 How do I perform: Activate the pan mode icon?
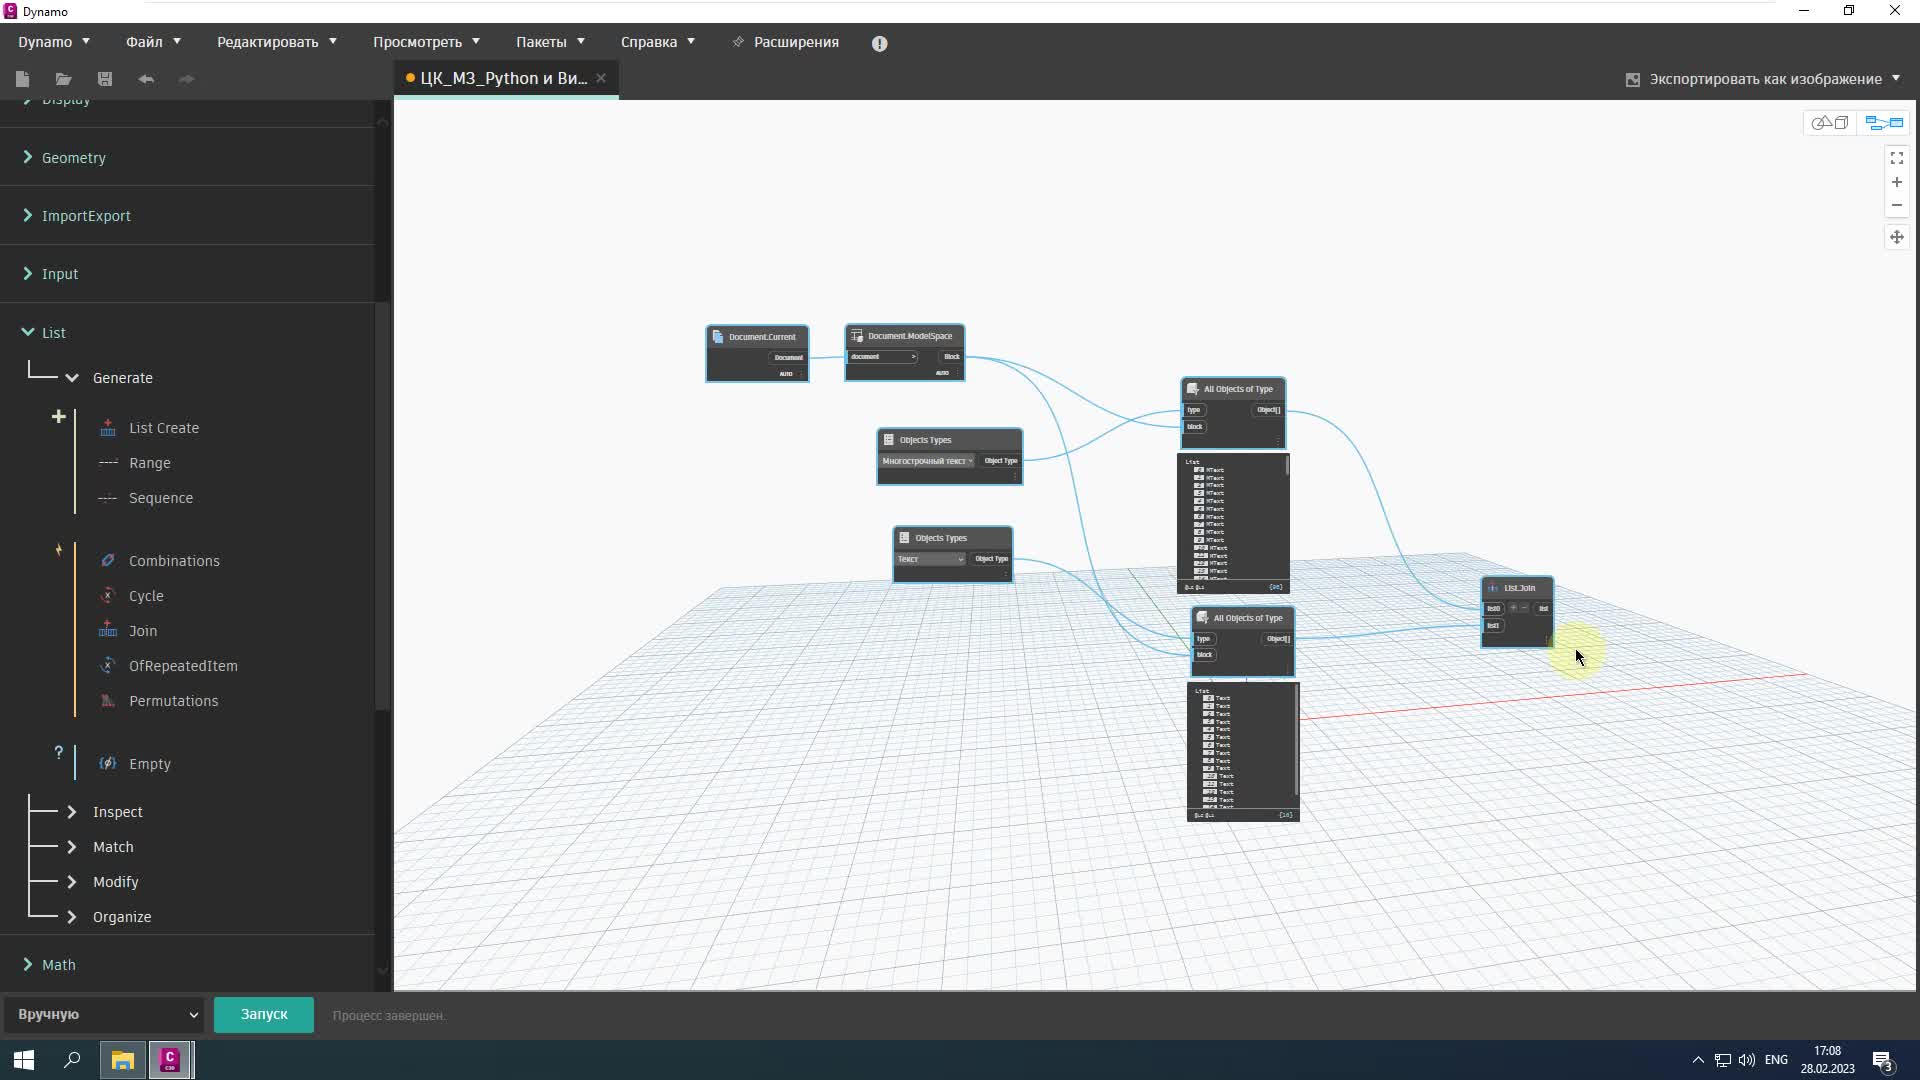point(1897,237)
